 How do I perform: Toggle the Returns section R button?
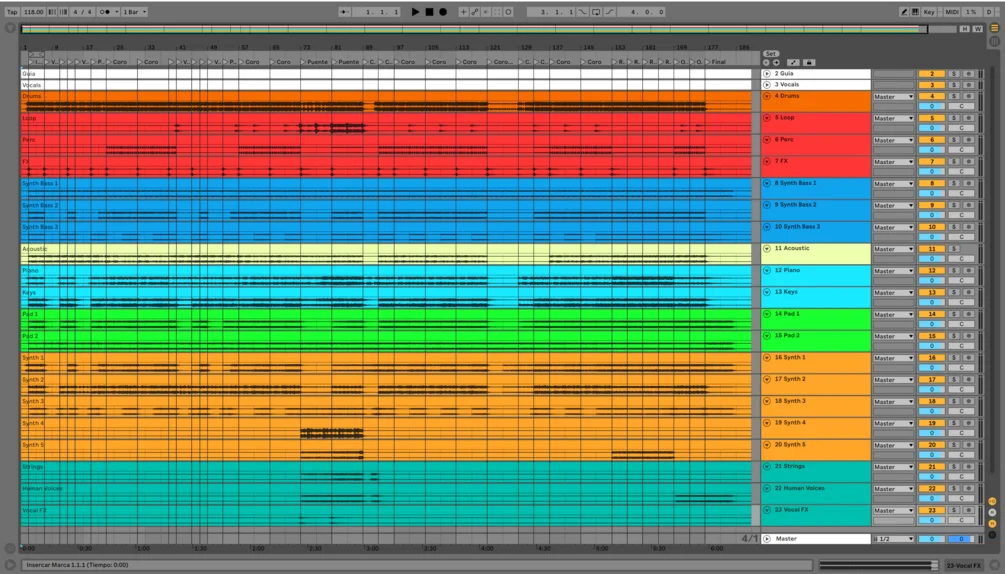click(992, 512)
